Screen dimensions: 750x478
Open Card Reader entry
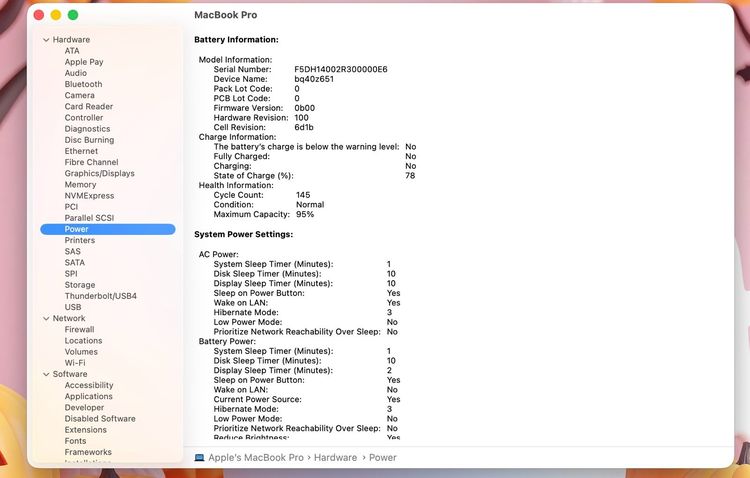(x=89, y=106)
